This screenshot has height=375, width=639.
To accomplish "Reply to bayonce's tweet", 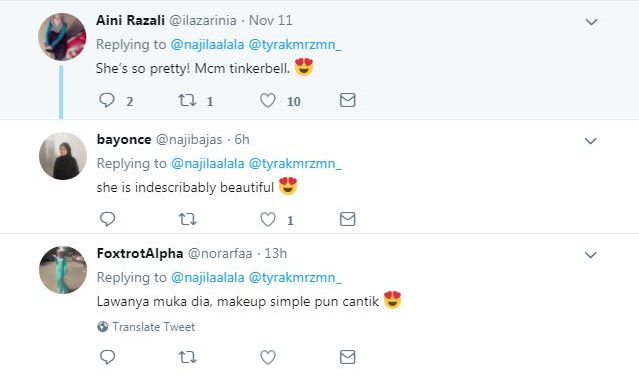I will pos(108,219).
